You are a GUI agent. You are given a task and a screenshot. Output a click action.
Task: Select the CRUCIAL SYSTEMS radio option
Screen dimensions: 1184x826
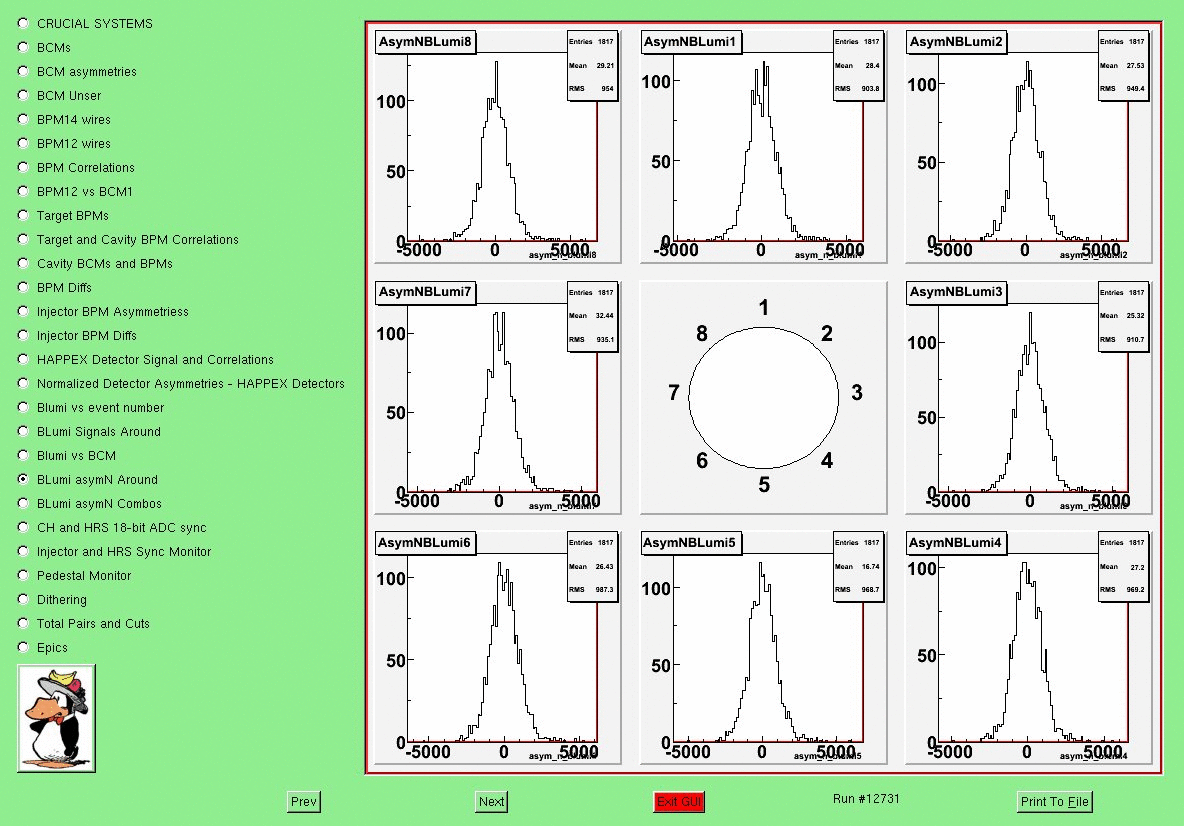(23, 23)
